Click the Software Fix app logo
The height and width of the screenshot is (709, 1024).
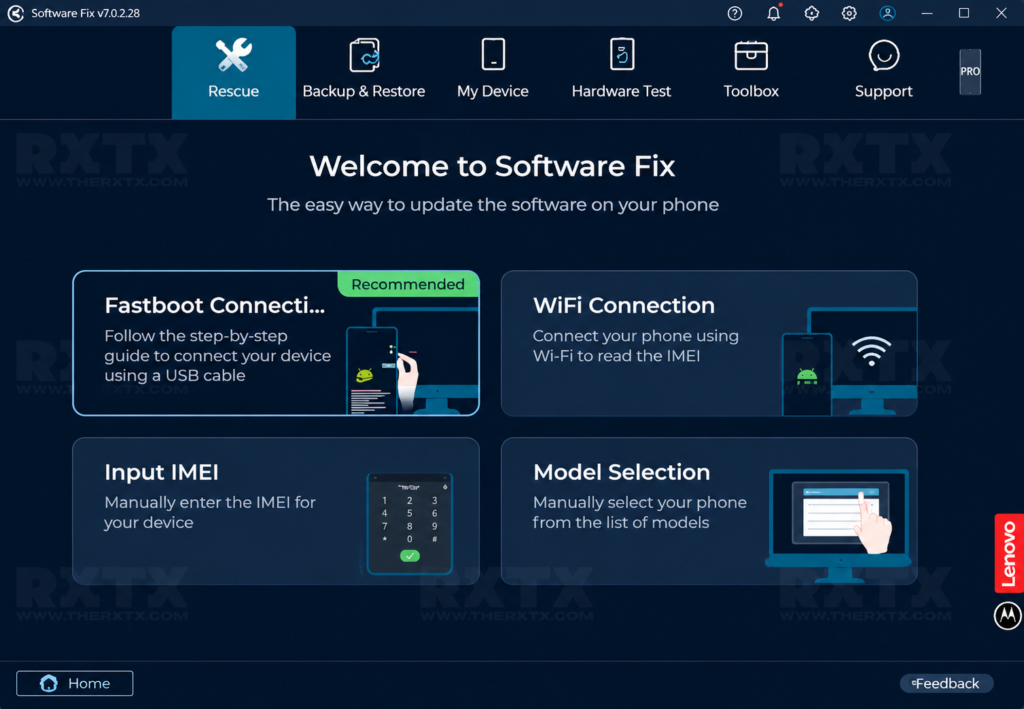pyautogui.click(x=16, y=13)
